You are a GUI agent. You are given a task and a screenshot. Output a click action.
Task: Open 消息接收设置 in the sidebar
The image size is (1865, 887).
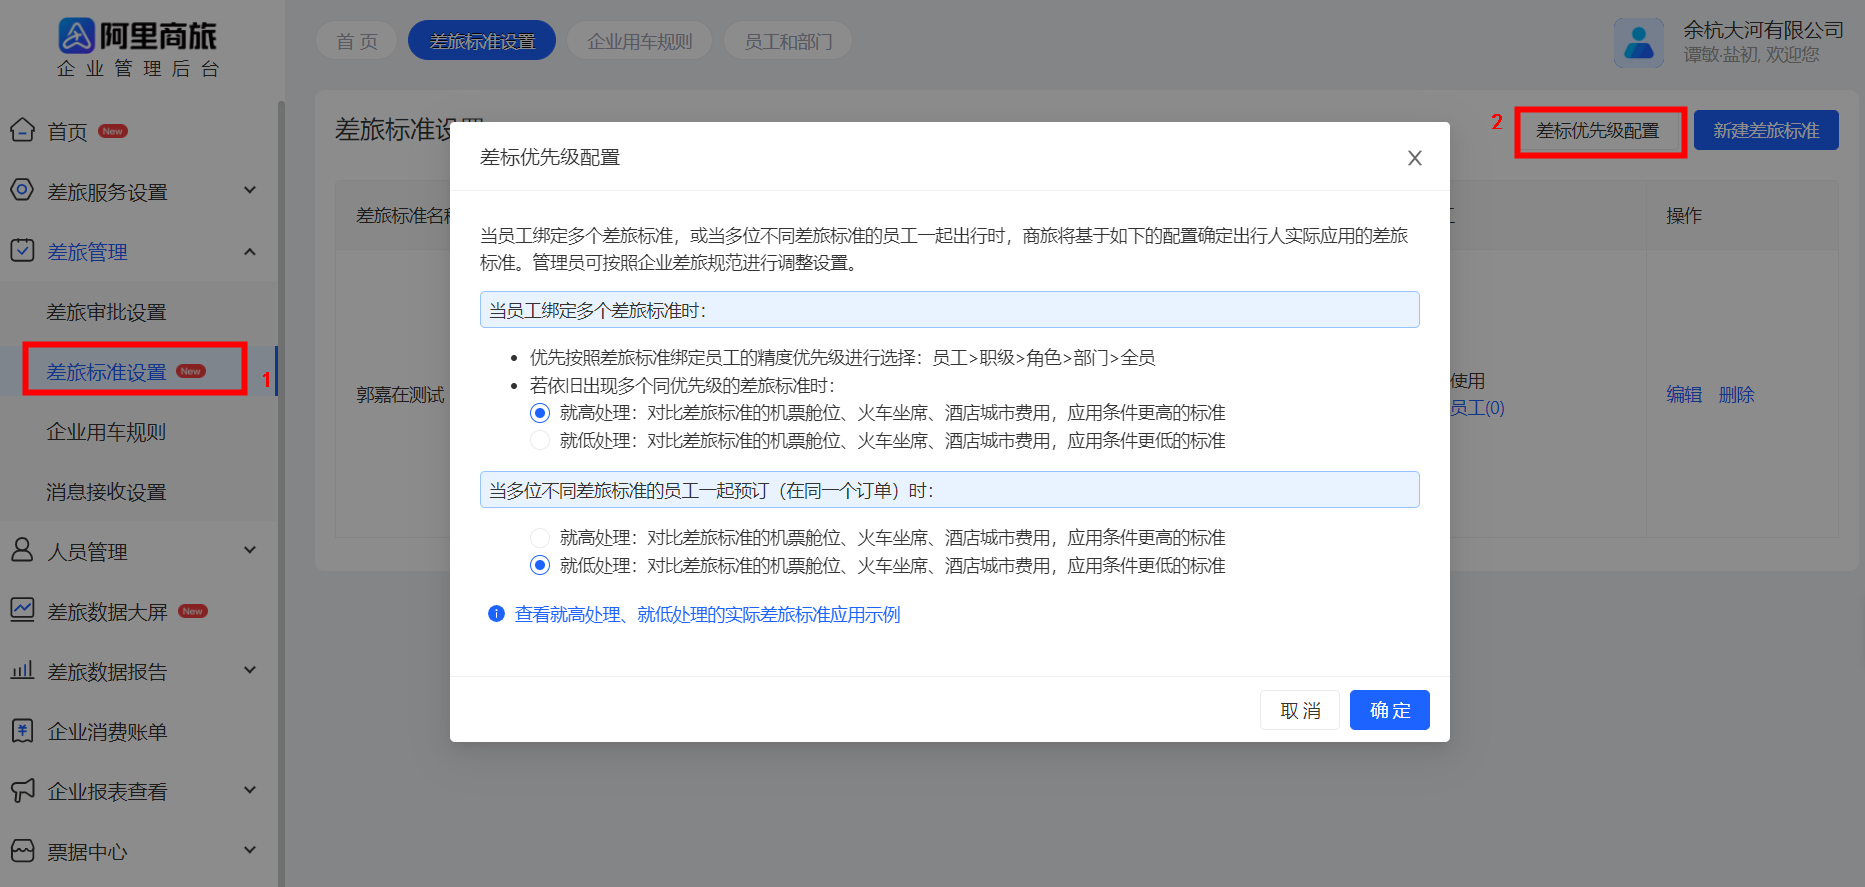(106, 492)
